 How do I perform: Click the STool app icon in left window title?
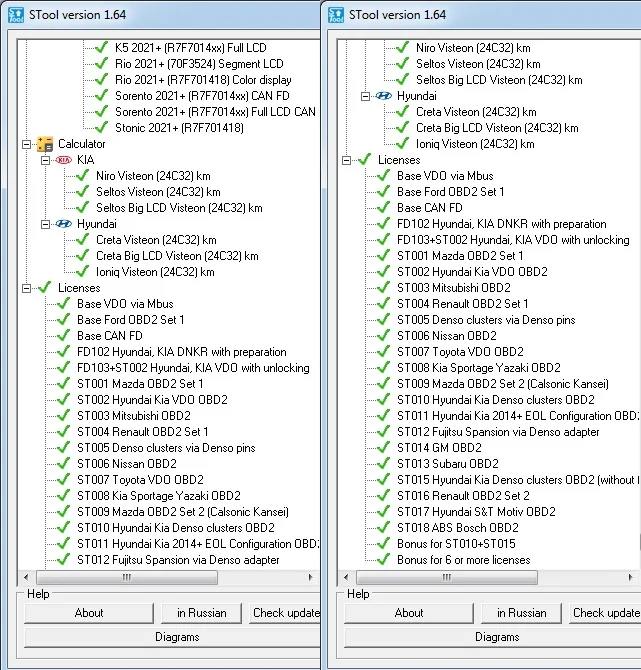coord(16,15)
